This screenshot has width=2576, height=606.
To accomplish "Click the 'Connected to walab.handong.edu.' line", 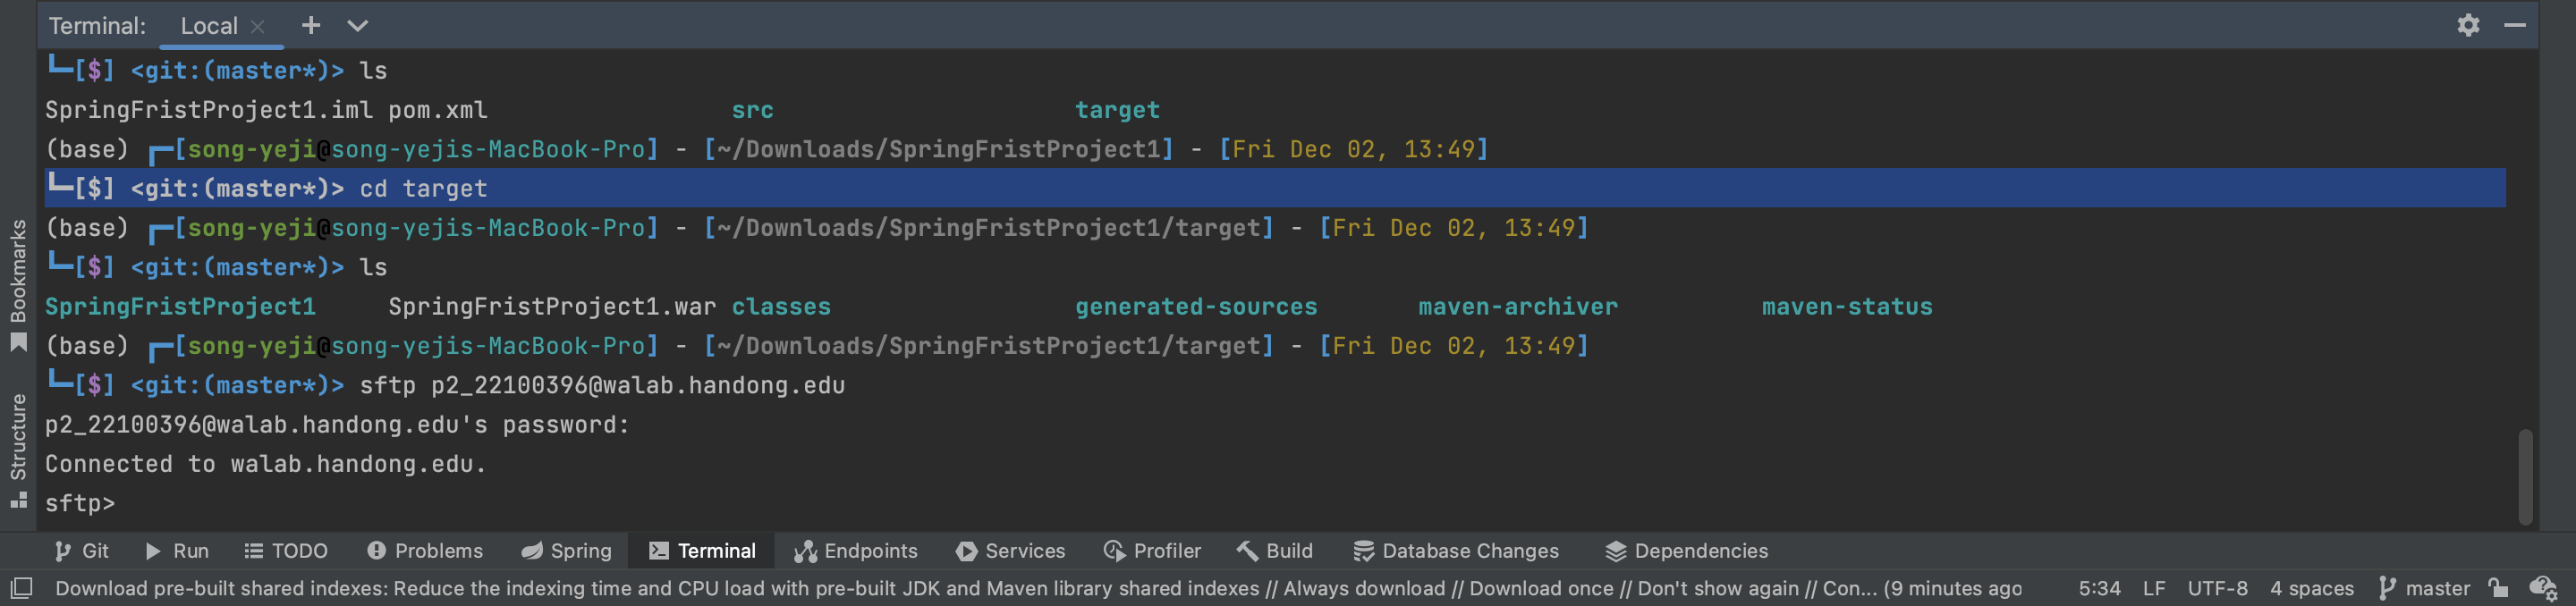I will point(265,464).
